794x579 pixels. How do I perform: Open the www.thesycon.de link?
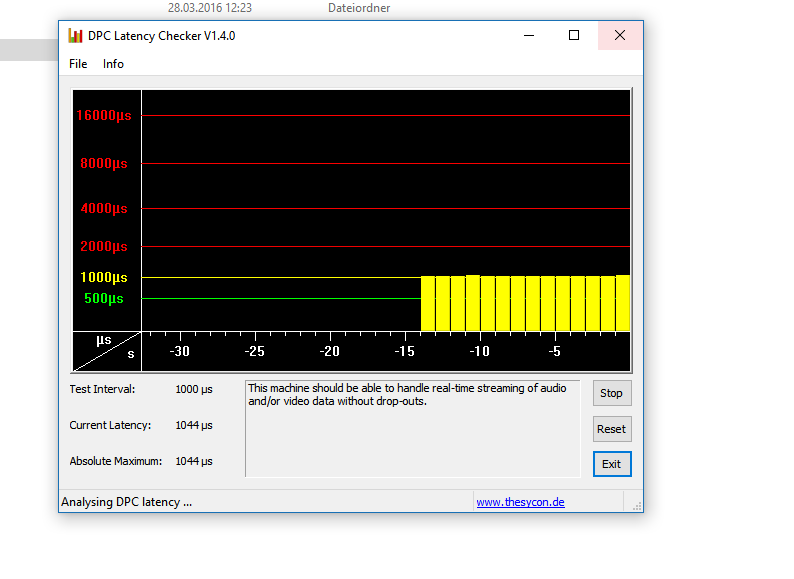pyautogui.click(x=521, y=502)
